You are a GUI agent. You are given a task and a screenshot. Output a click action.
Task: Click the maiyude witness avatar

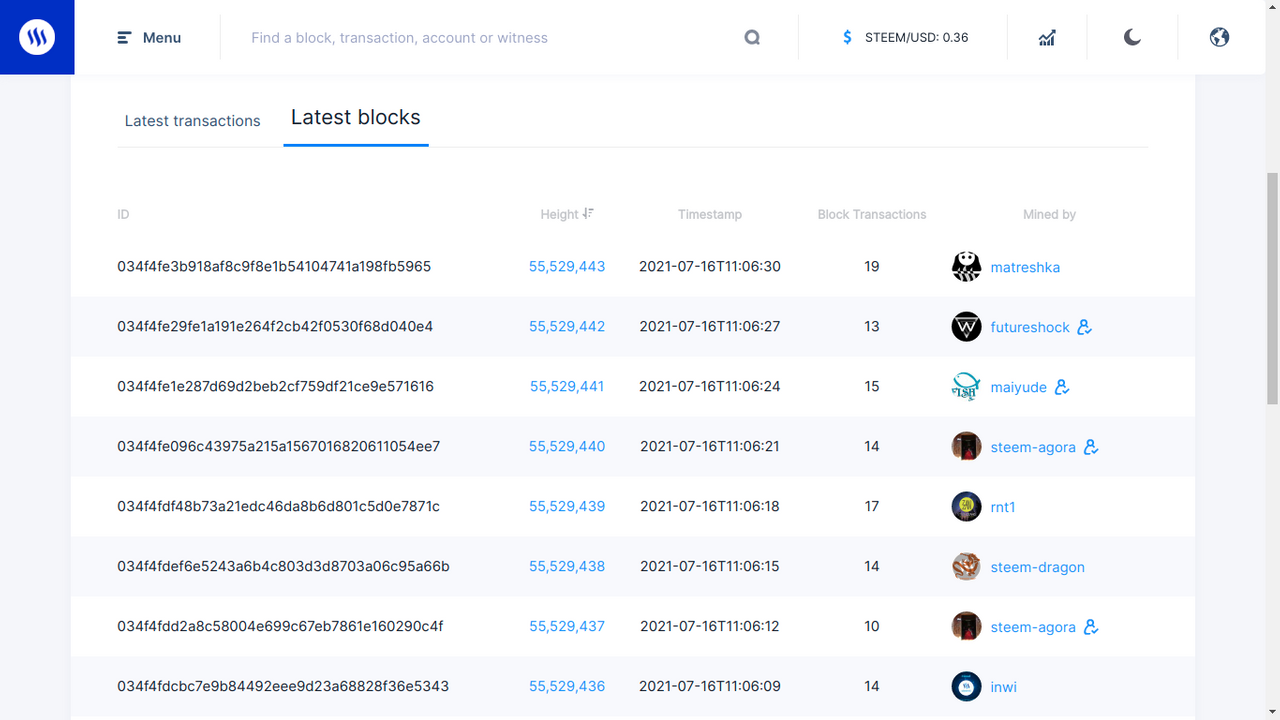click(966, 387)
